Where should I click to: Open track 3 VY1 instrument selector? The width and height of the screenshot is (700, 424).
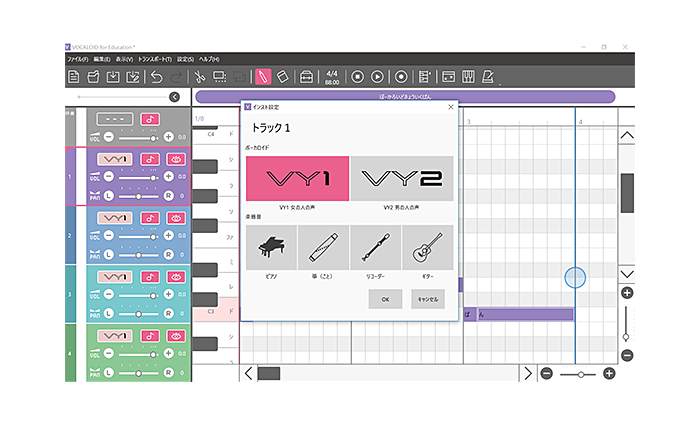coord(115,277)
